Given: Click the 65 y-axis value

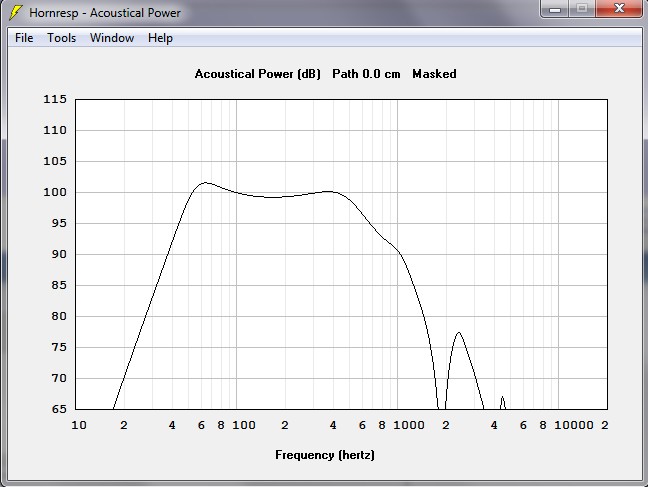Looking at the screenshot, I should [59, 409].
